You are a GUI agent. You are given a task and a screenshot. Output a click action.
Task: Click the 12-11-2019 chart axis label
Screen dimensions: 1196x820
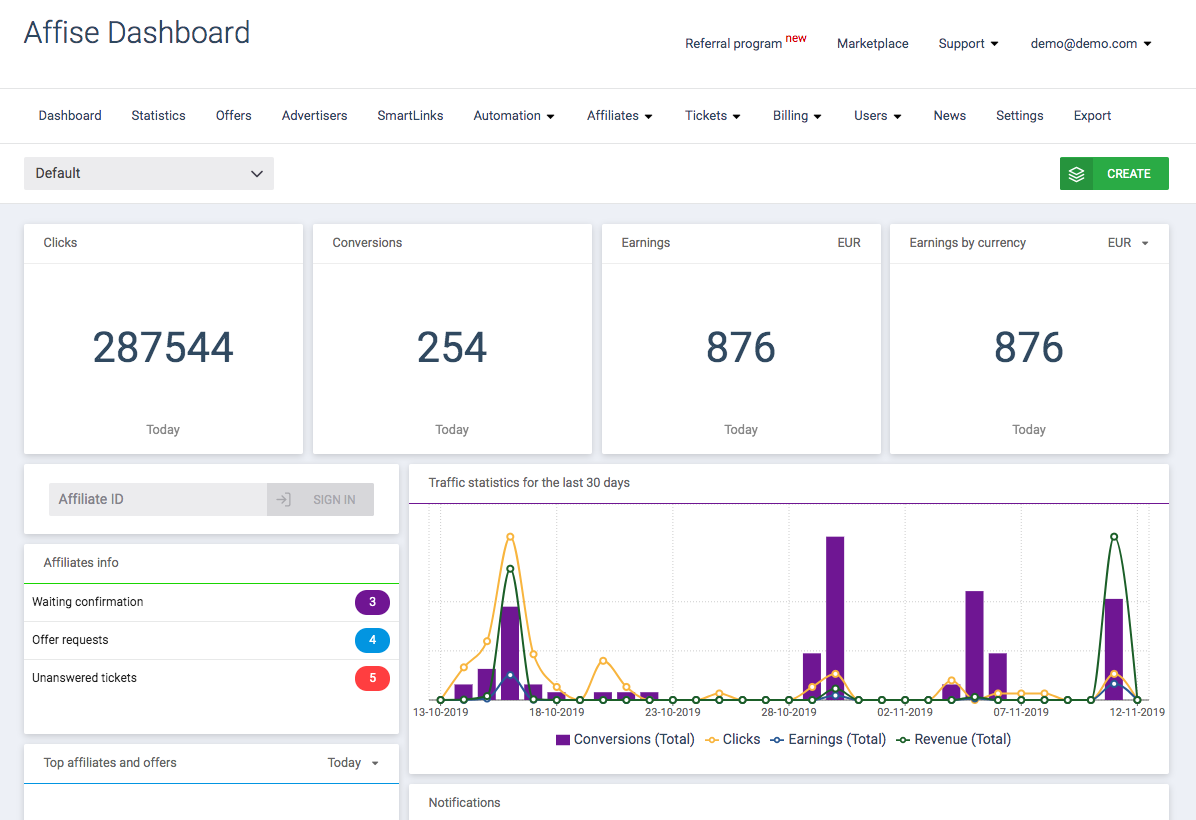point(1137,712)
